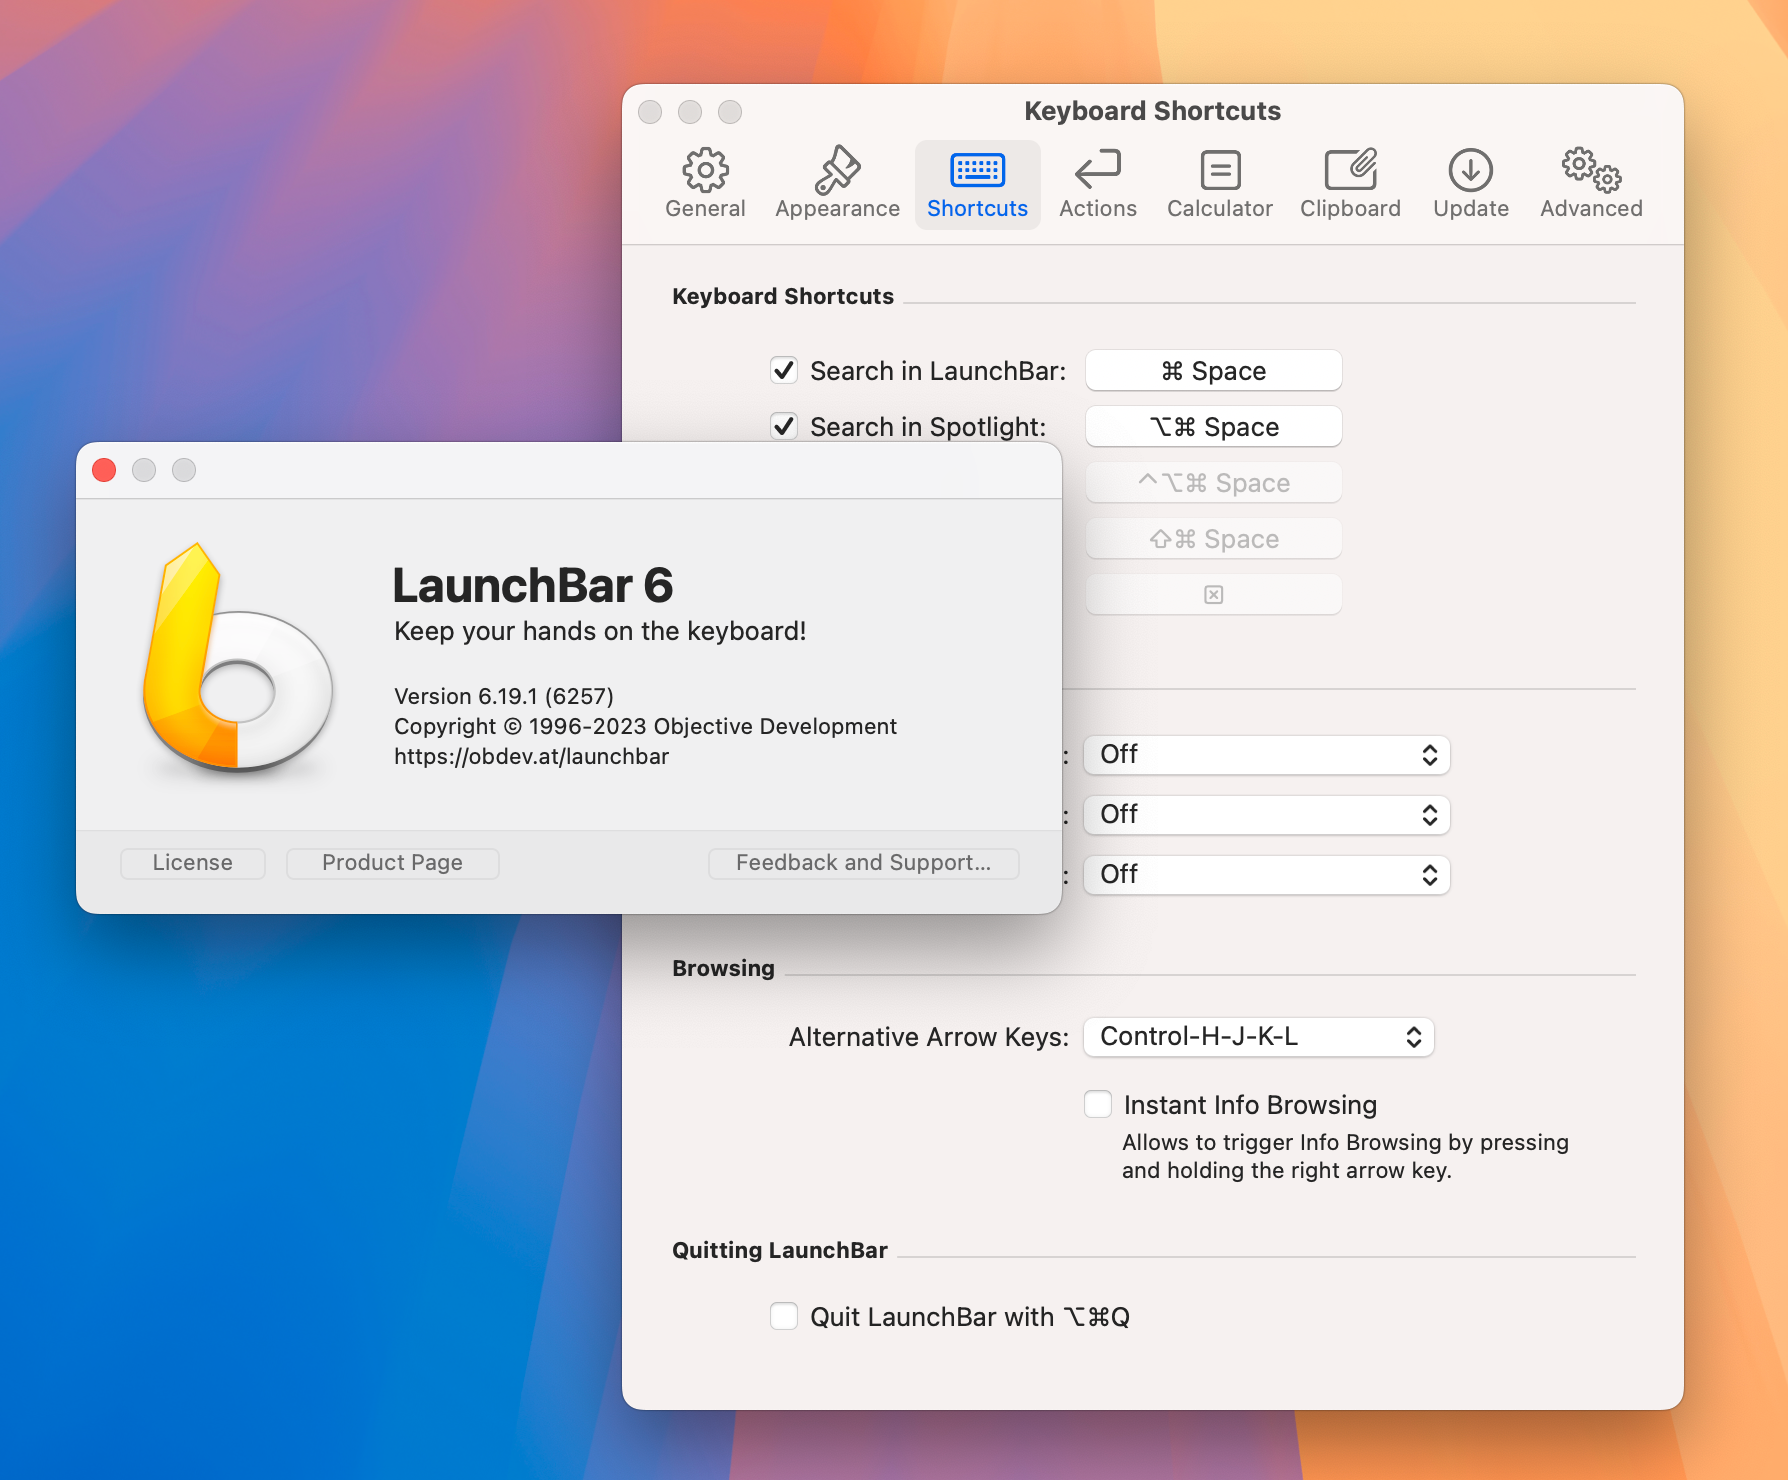The image size is (1788, 1480).
Task: Click the Instant Info Browsing description text
Action: (1345, 1156)
